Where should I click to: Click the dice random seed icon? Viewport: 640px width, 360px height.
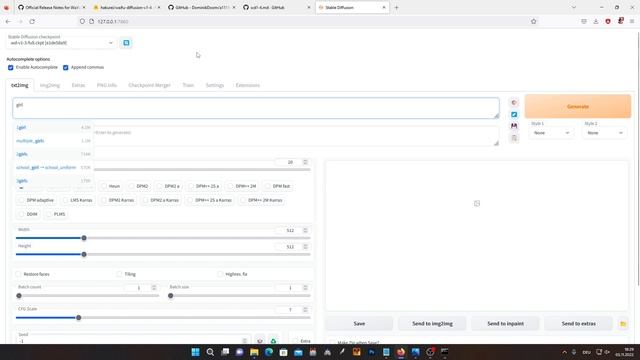point(260,340)
